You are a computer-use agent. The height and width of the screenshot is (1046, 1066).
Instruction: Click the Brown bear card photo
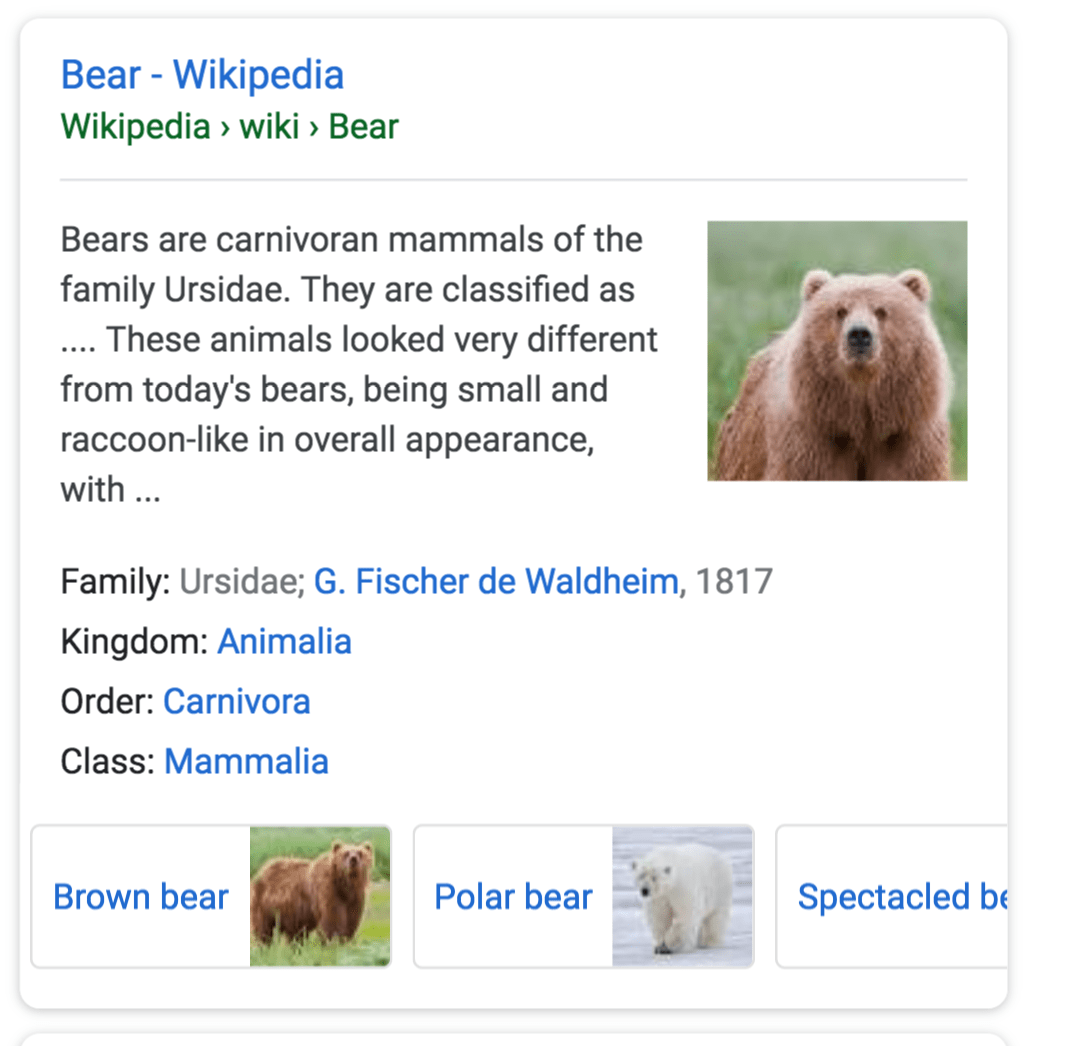[320, 896]
